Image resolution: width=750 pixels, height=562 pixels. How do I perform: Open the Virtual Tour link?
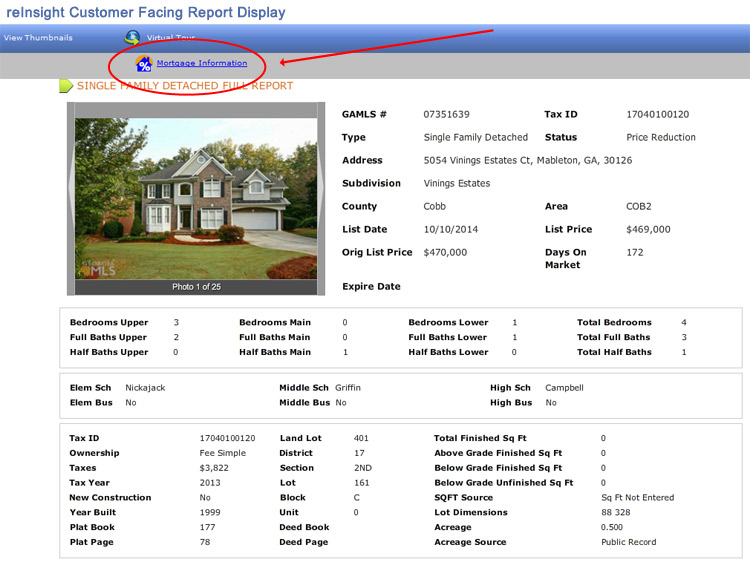click(x=171, y=38)
